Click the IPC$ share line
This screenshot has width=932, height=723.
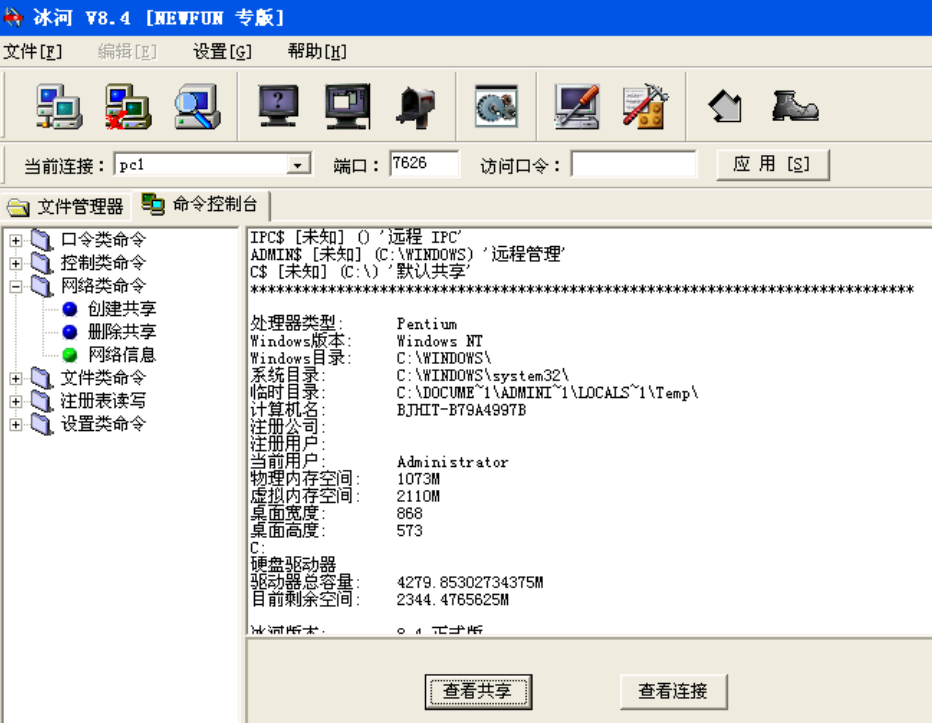[356, 237]
